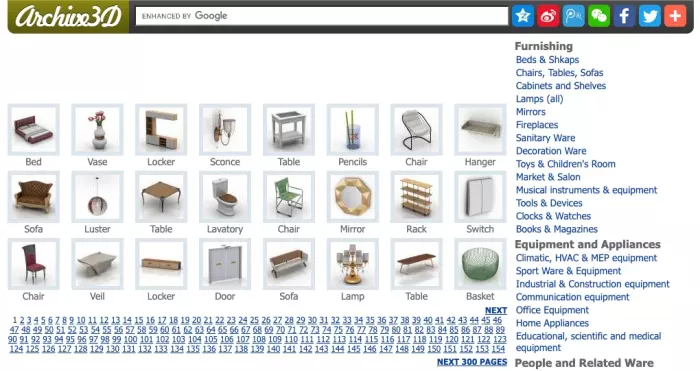Go to NEXT page link

tap(496, 310)
